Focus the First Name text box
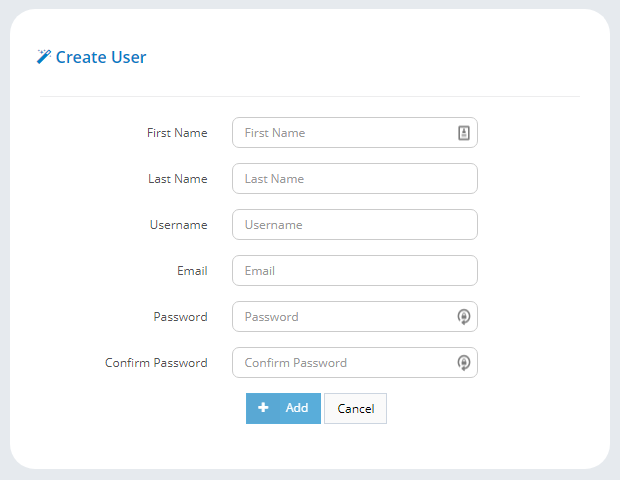The width and height of the screenshot is (620, 480). [x=355, y=132]
